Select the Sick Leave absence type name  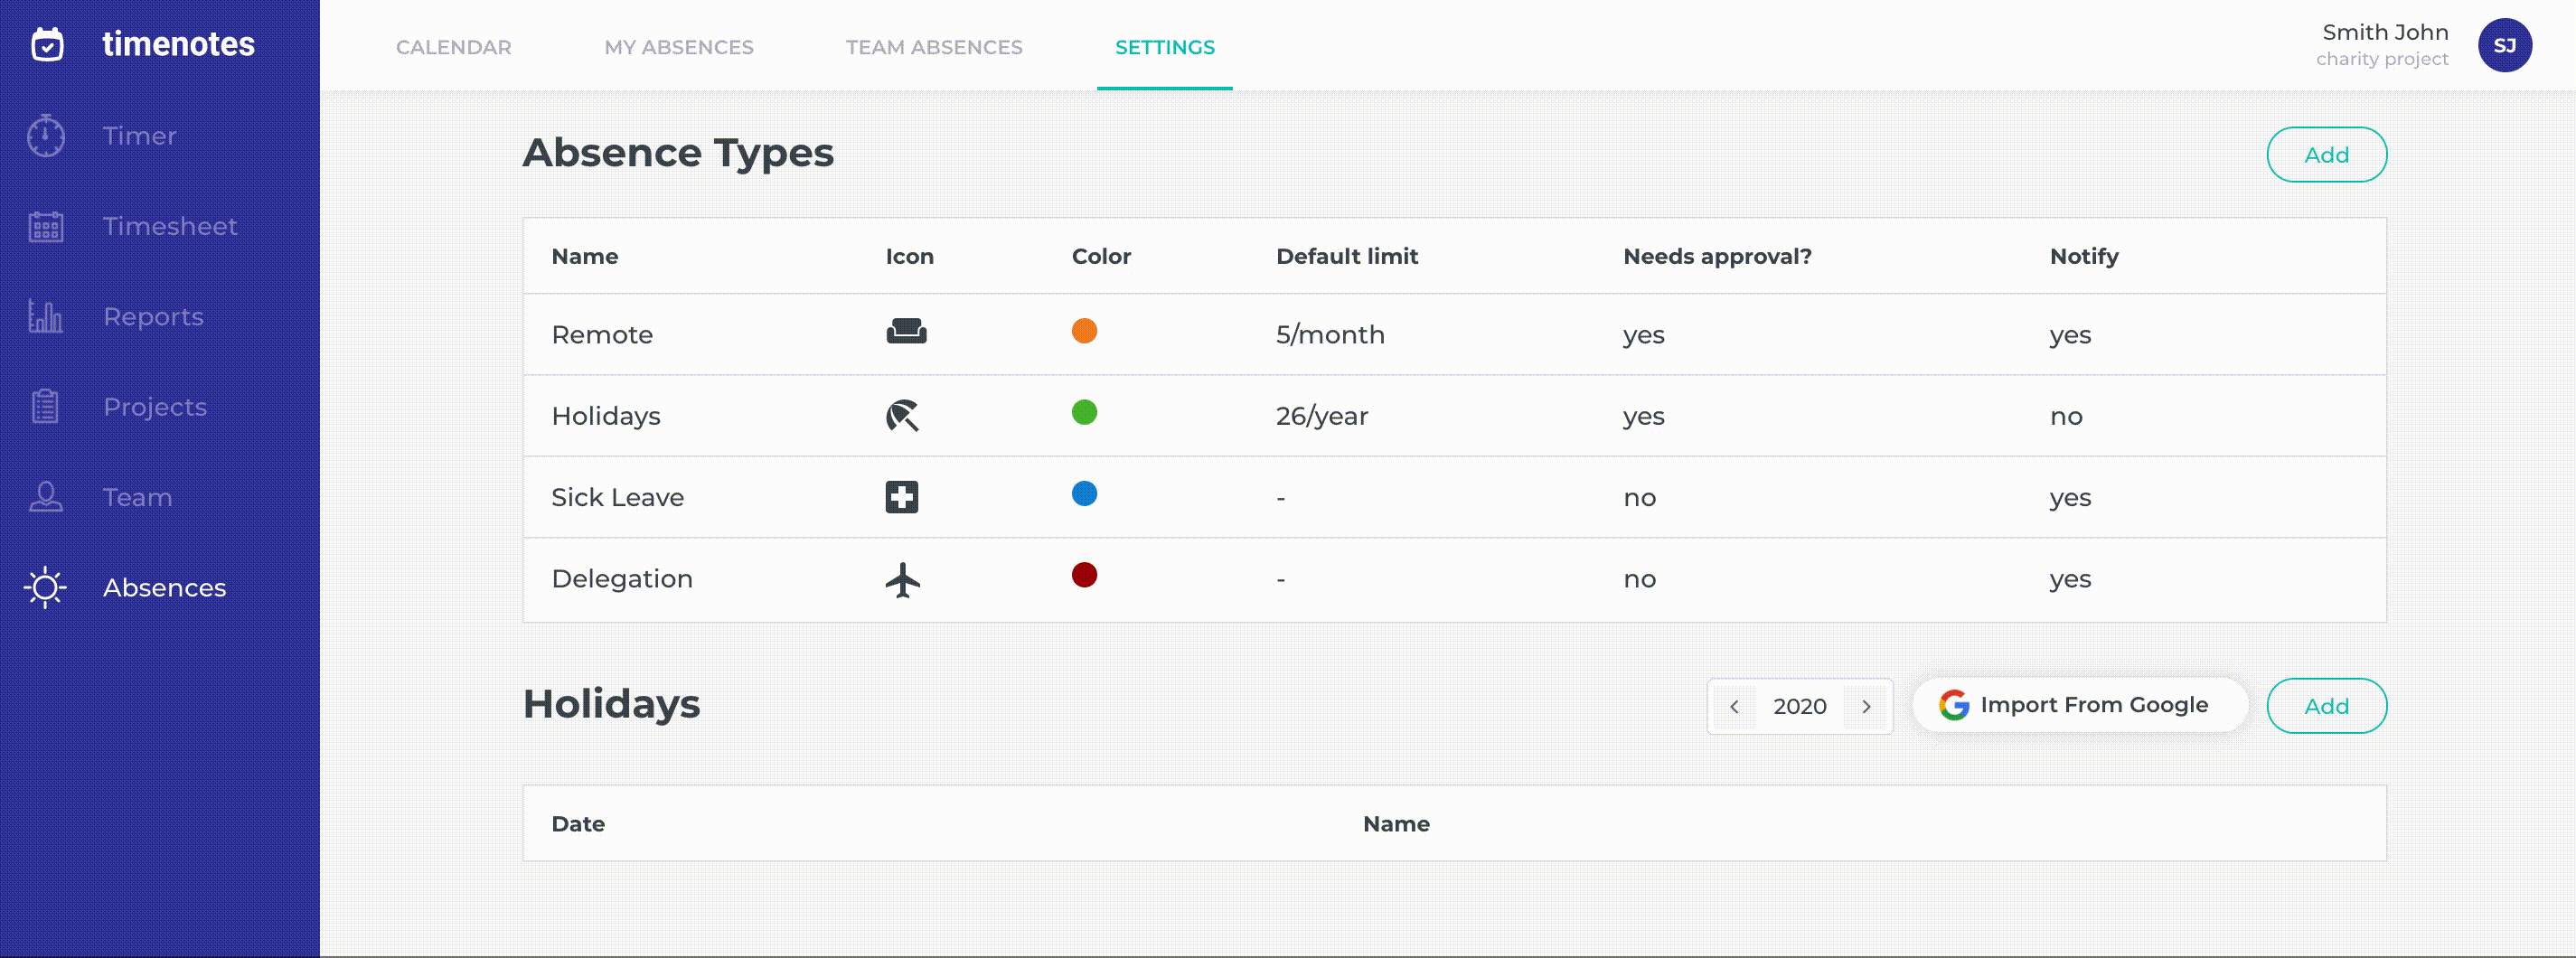(x=617, y=498)
